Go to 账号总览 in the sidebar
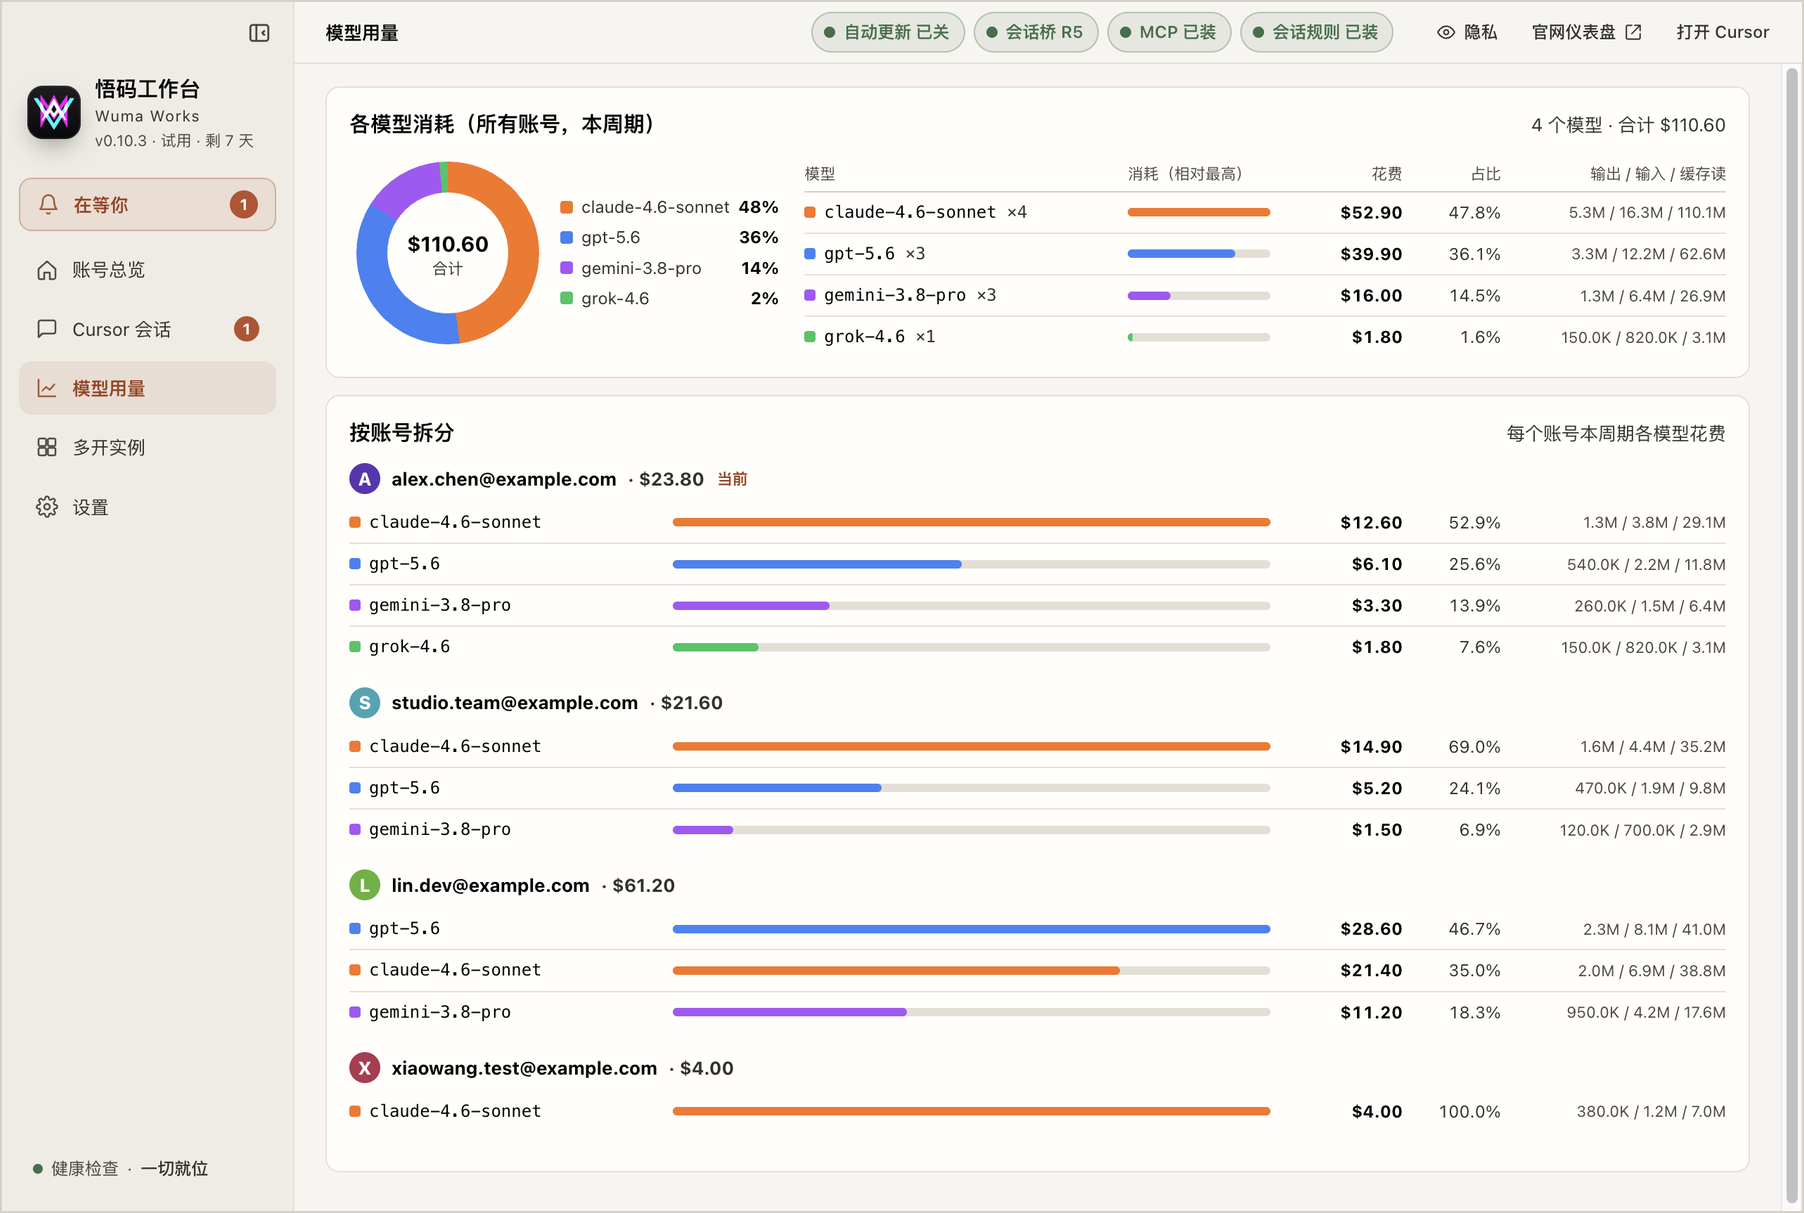This screenshot has height=1213, width=1804. (147, 270)
